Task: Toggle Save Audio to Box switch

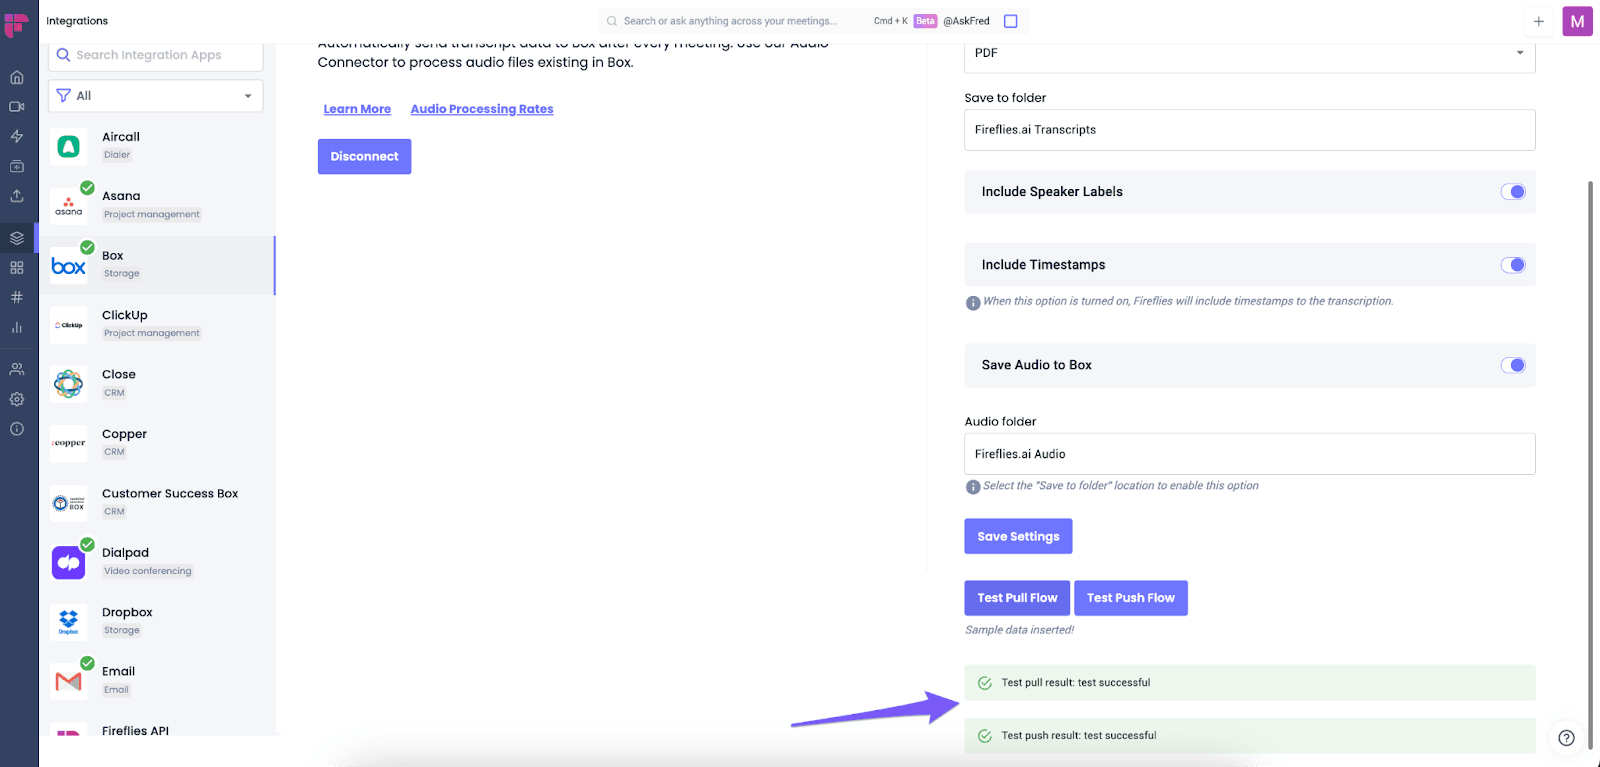Action: pos(1513,365)
